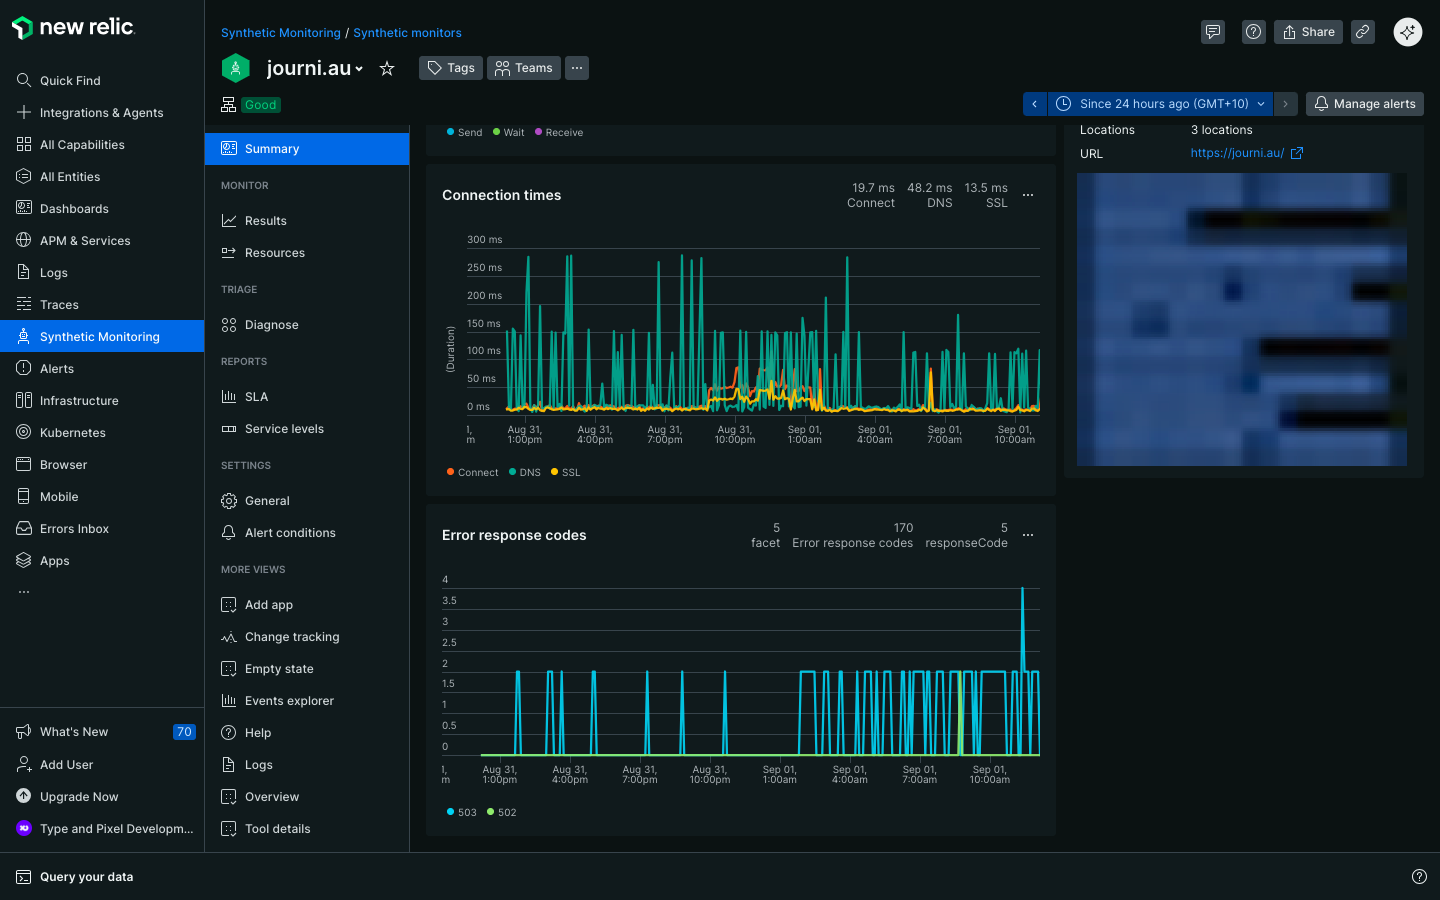Click help icon in bottom bar
This screenshot has height=900, width=1440.
pyautogui.click(x=1419, y=877)
